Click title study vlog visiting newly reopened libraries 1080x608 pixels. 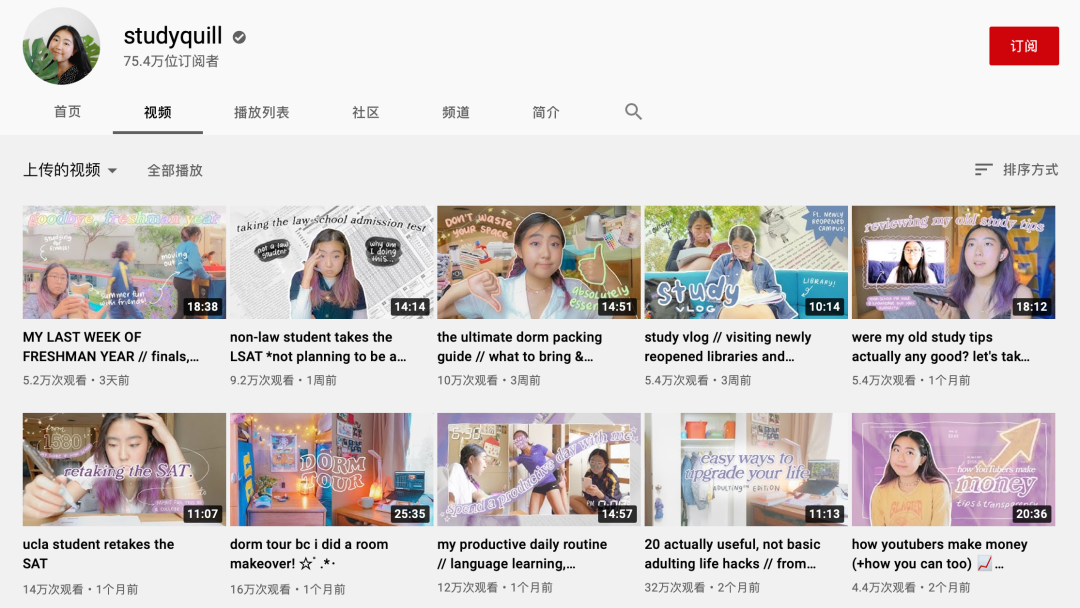(x=728, y=346)
